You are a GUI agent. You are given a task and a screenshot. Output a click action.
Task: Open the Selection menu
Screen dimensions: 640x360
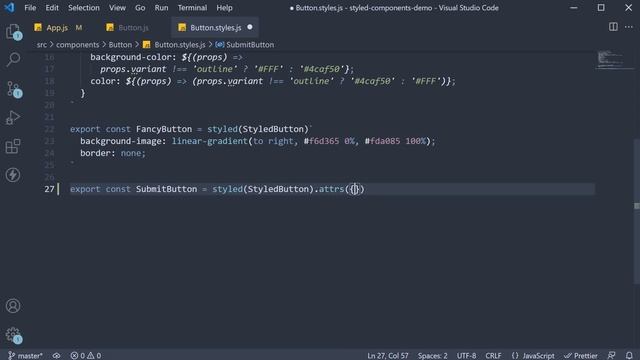(84, 8)
